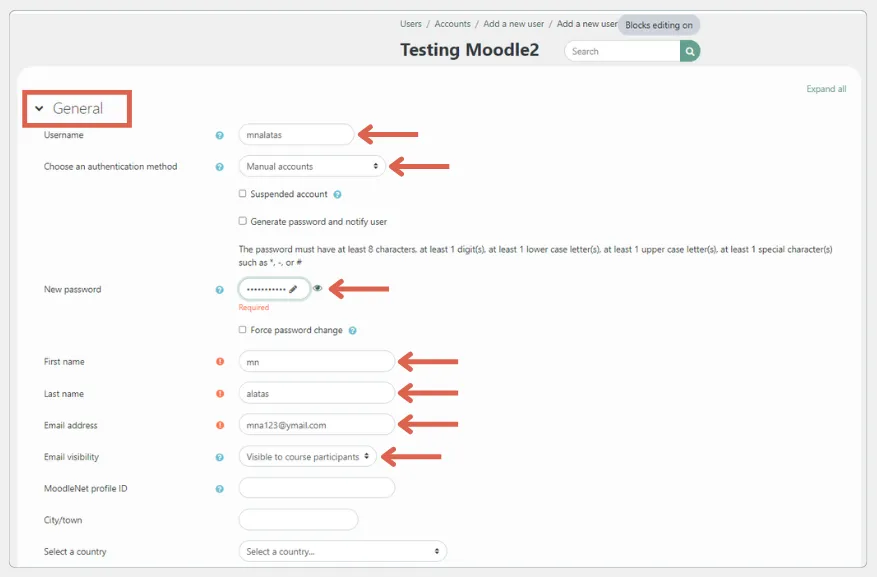Click the Expand all link
The height and width of the screenshot is (577, 877).
point(826,89)
